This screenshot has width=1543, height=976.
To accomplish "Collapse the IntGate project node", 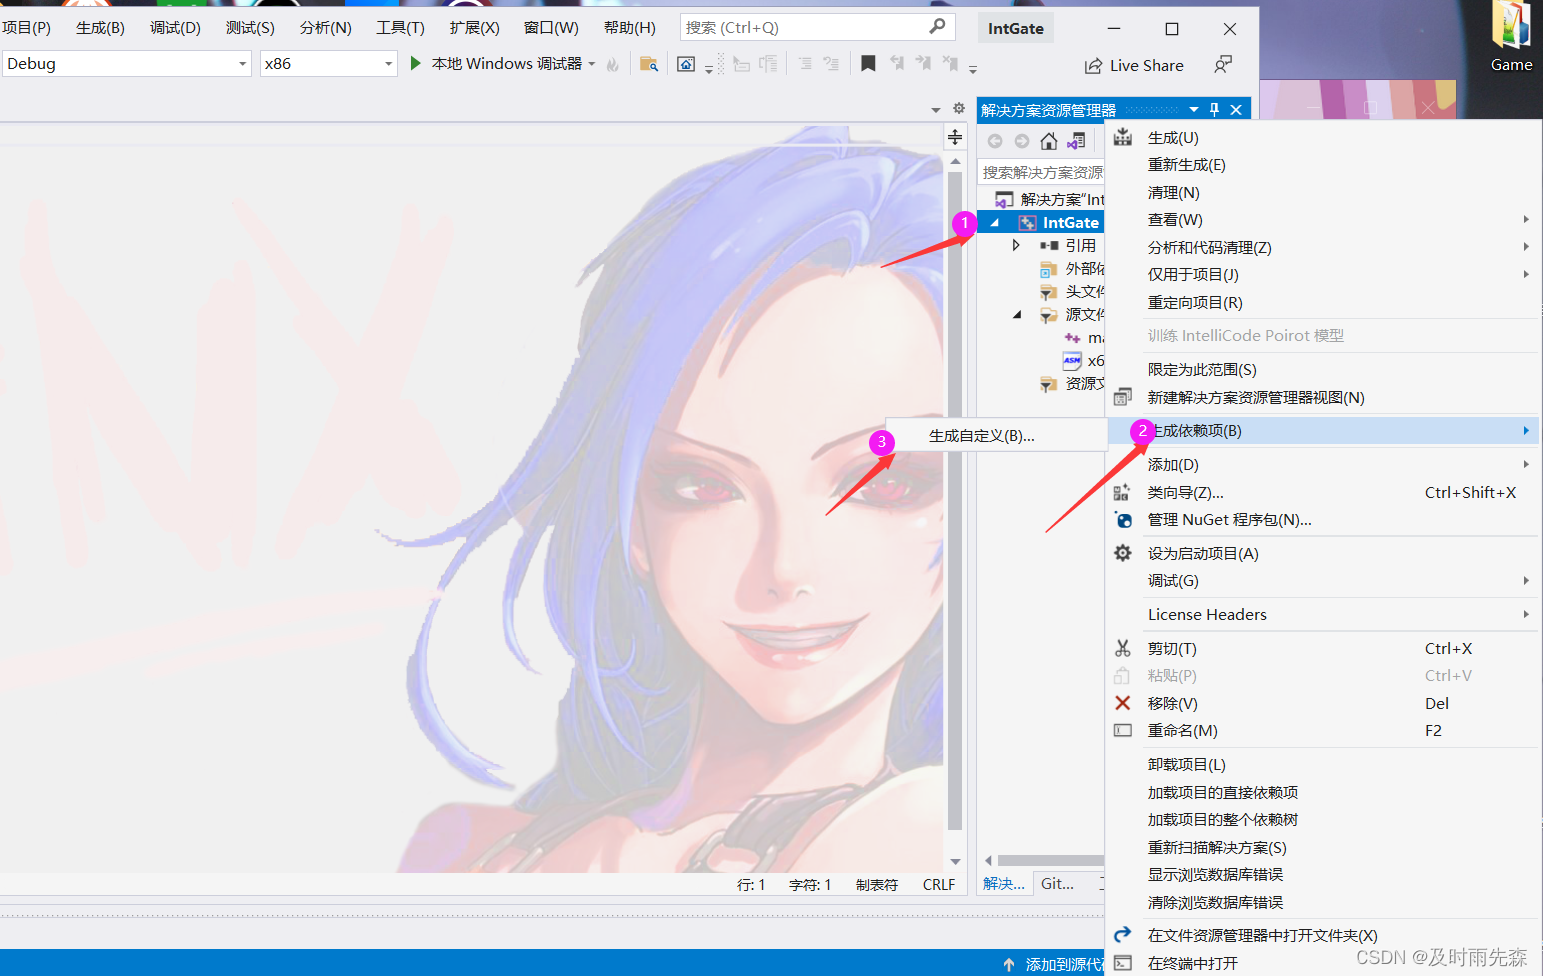I will (994, 223).
